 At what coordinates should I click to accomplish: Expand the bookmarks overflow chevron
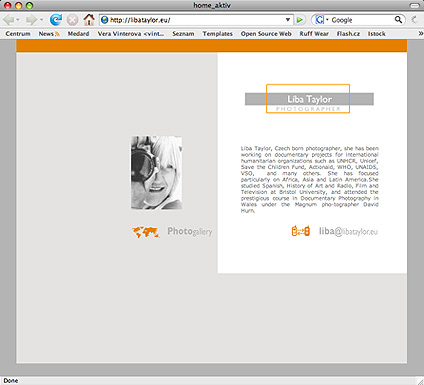click(x=421, y=33)
